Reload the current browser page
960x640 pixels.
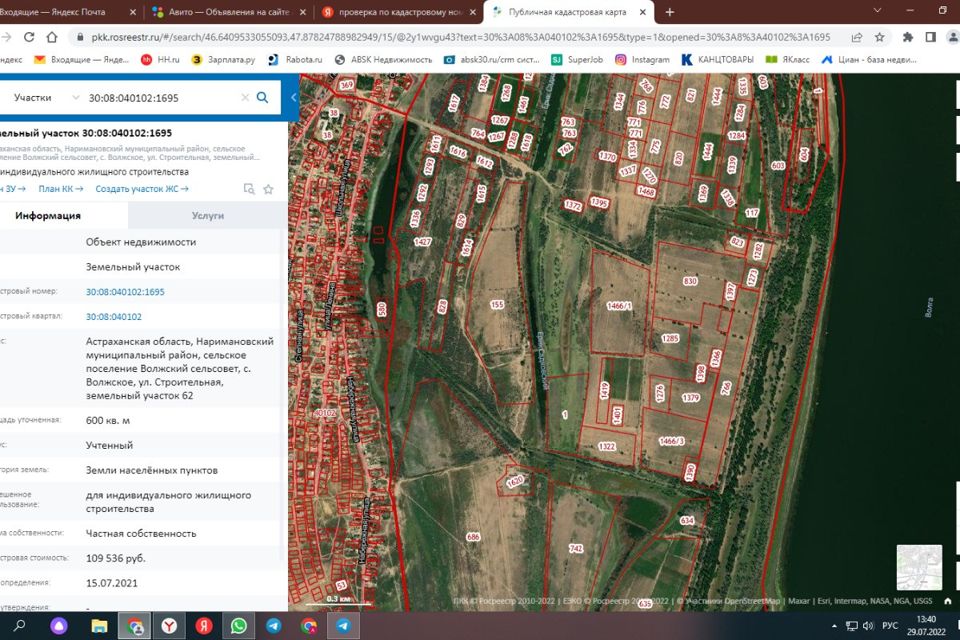coord(29,37)
